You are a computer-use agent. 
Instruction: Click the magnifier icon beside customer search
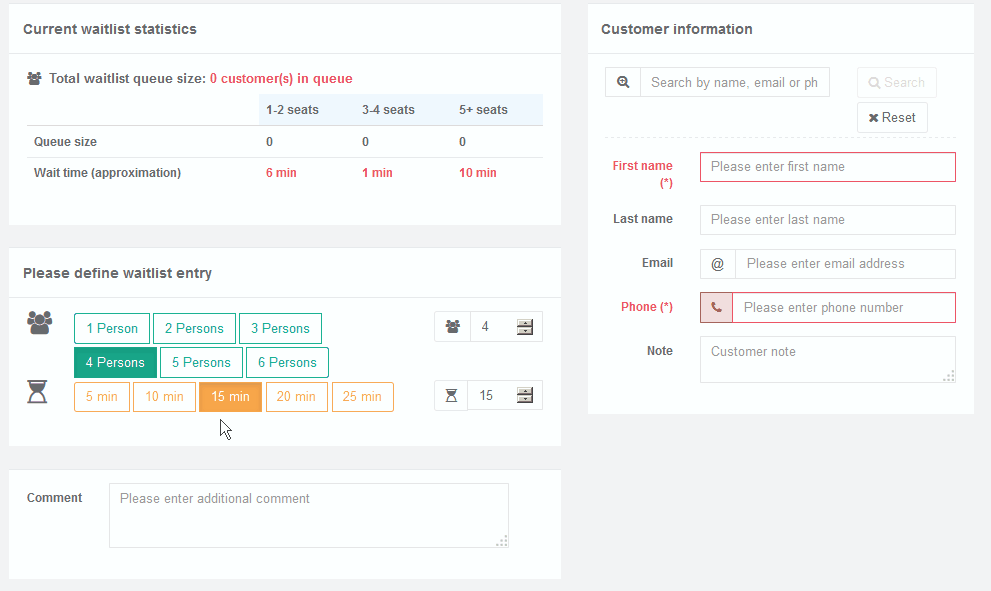623,82
